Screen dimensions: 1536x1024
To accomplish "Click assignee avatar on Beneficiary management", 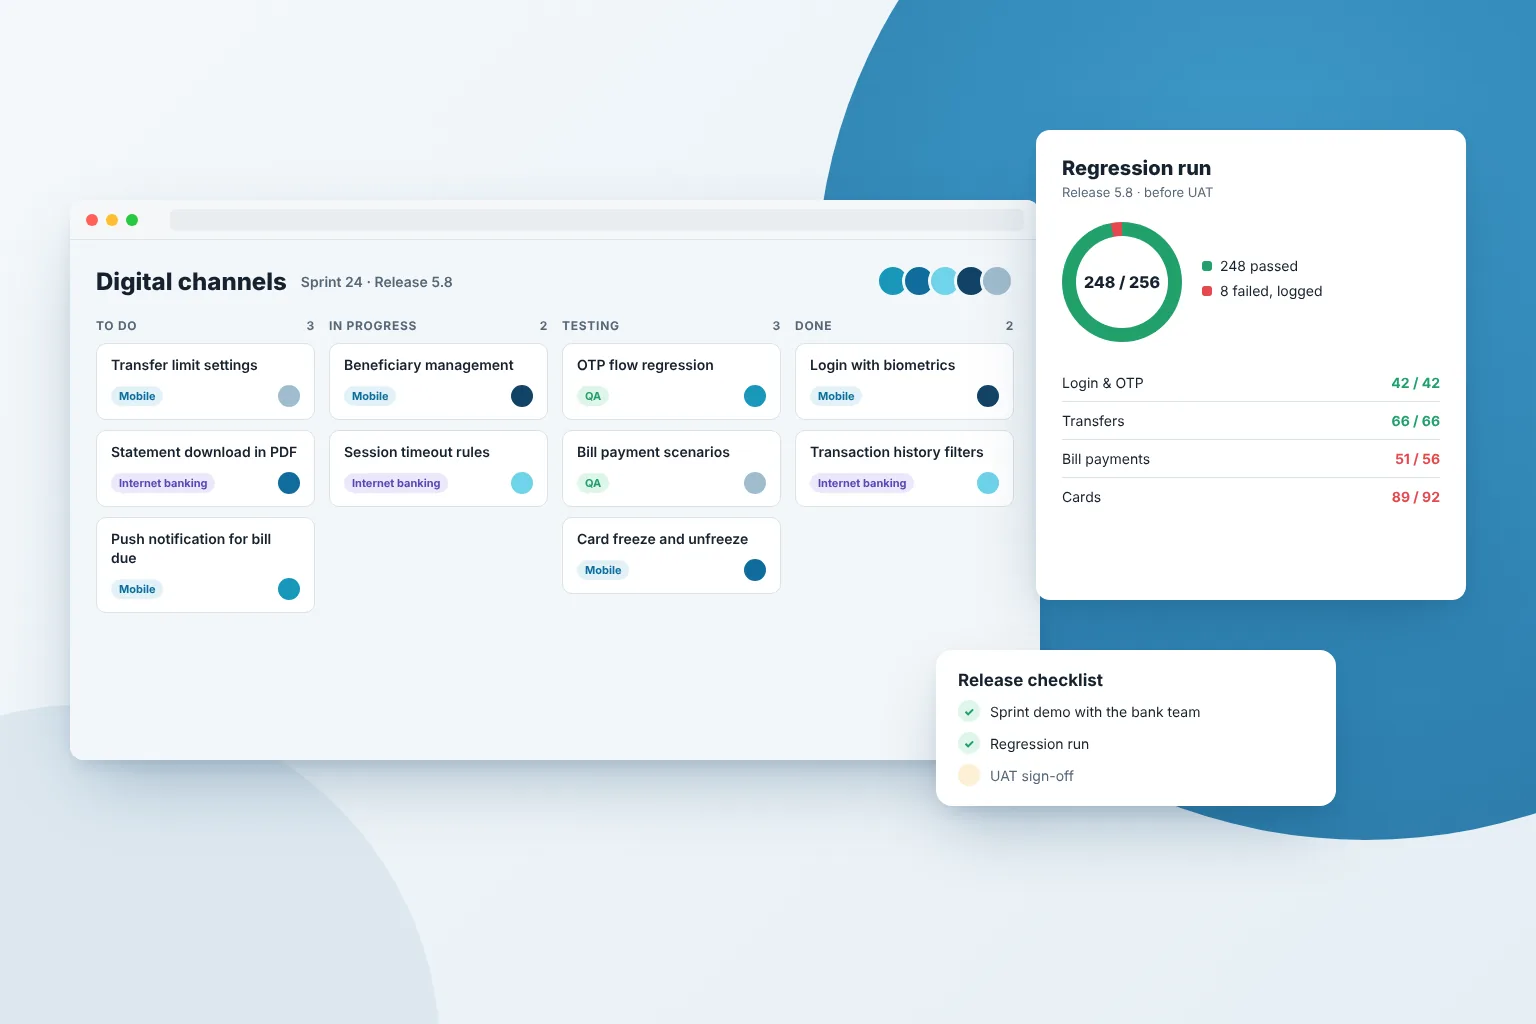I will point(522,396).
